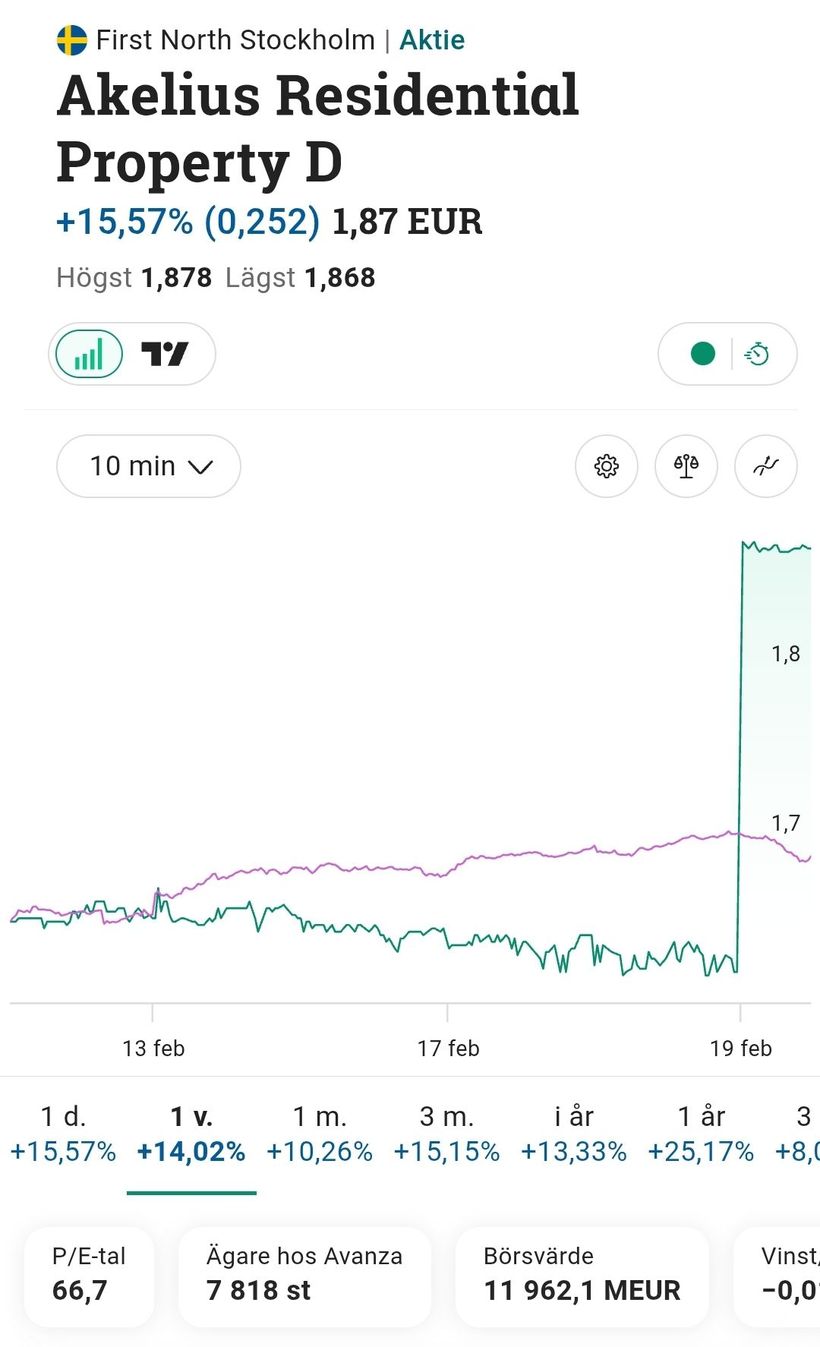Switch to TradingView chart mode
The height and width of the screenshot is (1347, 820).
pos(165,354)
